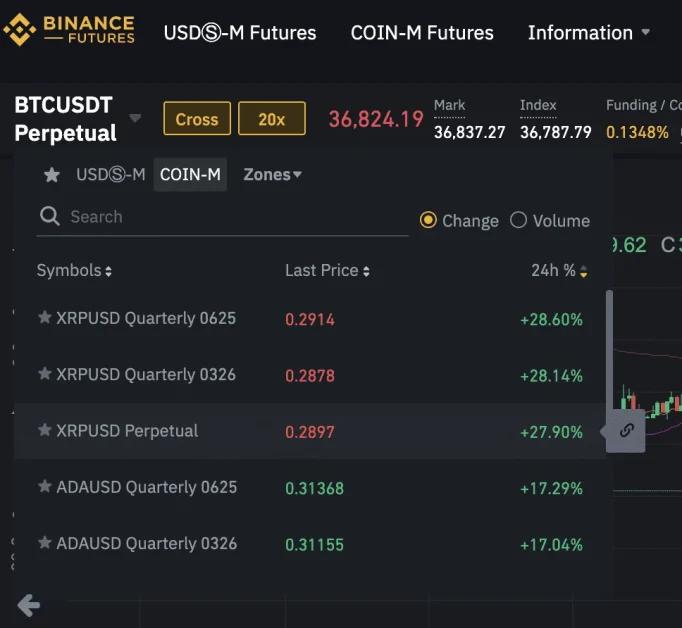Expand the Zones dropdown filter
Image resolution: width=682 pixels, height=628 pixels.
(272, 174)
